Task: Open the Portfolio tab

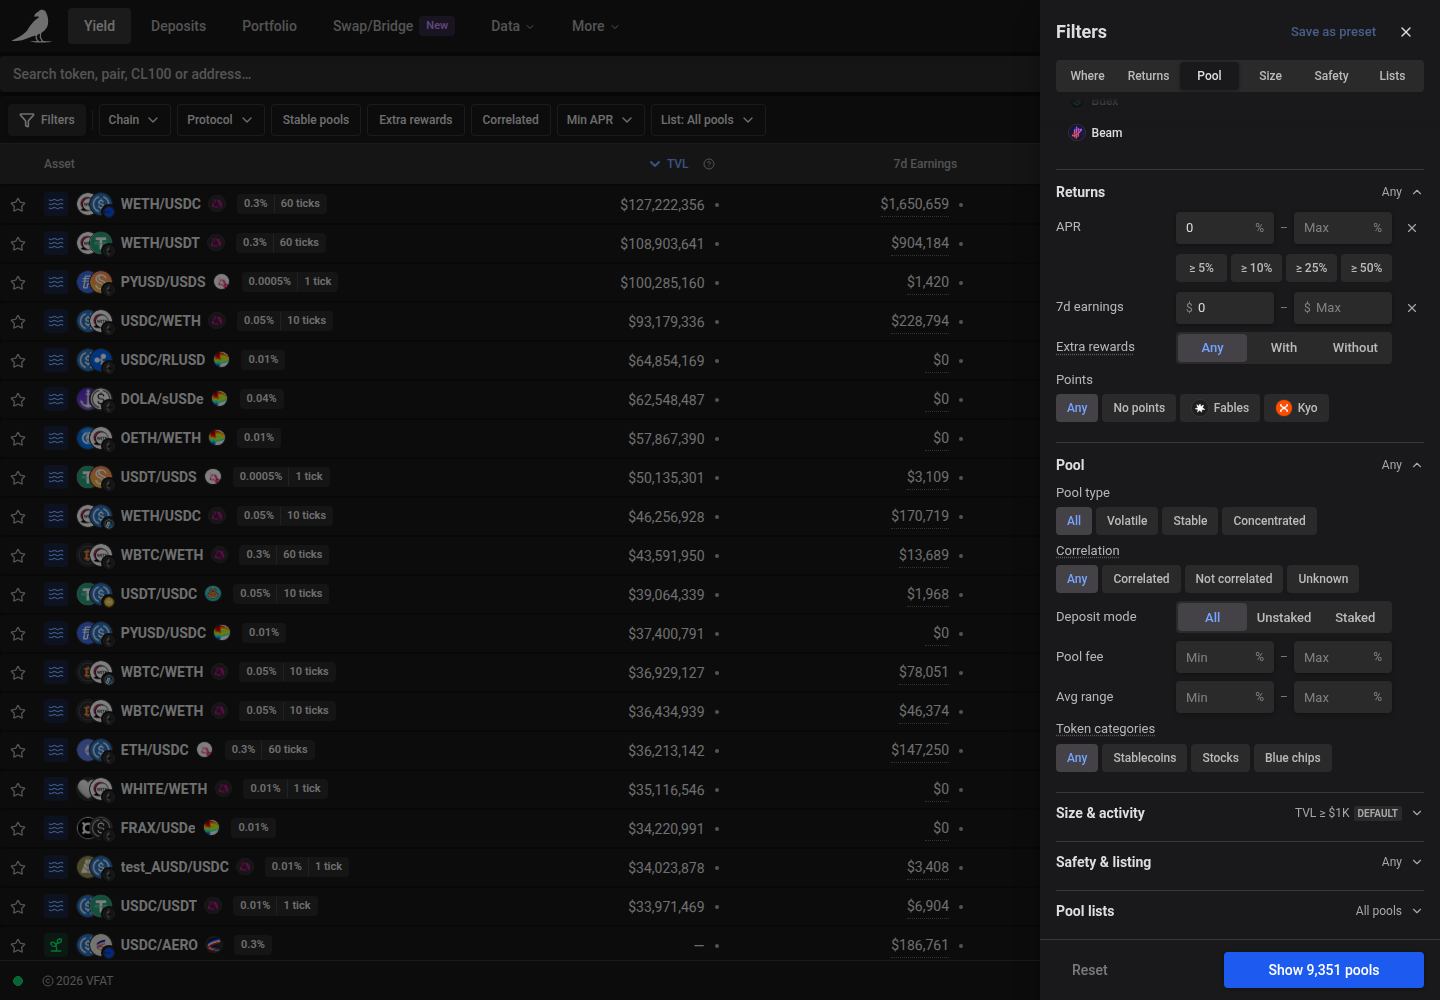Action: (269, 26)
